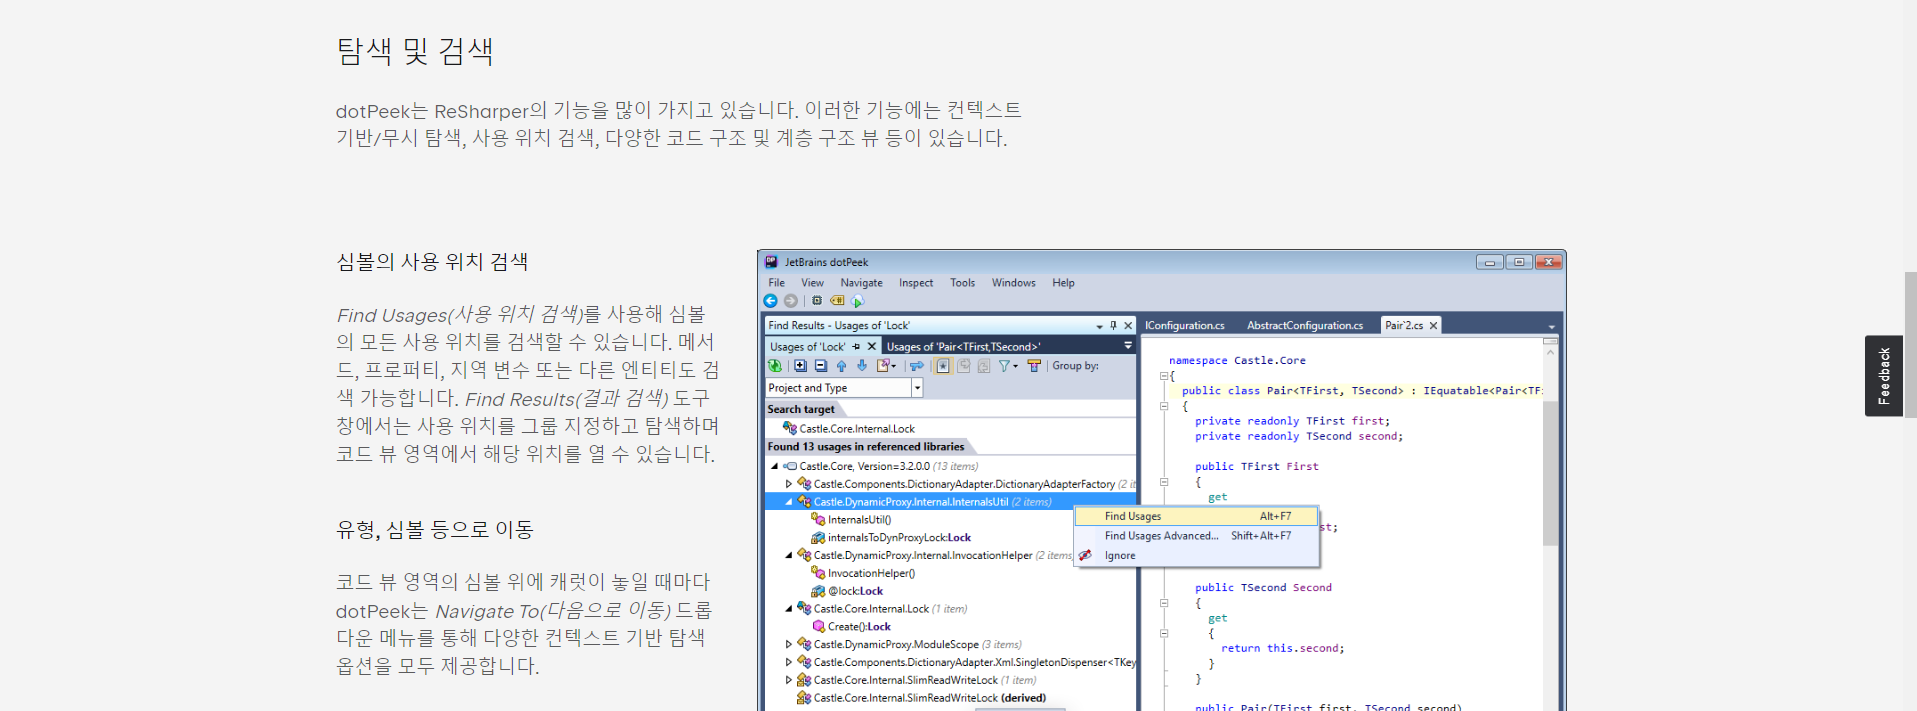
Task: Pin the Usages of 'Lock' tab
Action: (x=856, y=347)
